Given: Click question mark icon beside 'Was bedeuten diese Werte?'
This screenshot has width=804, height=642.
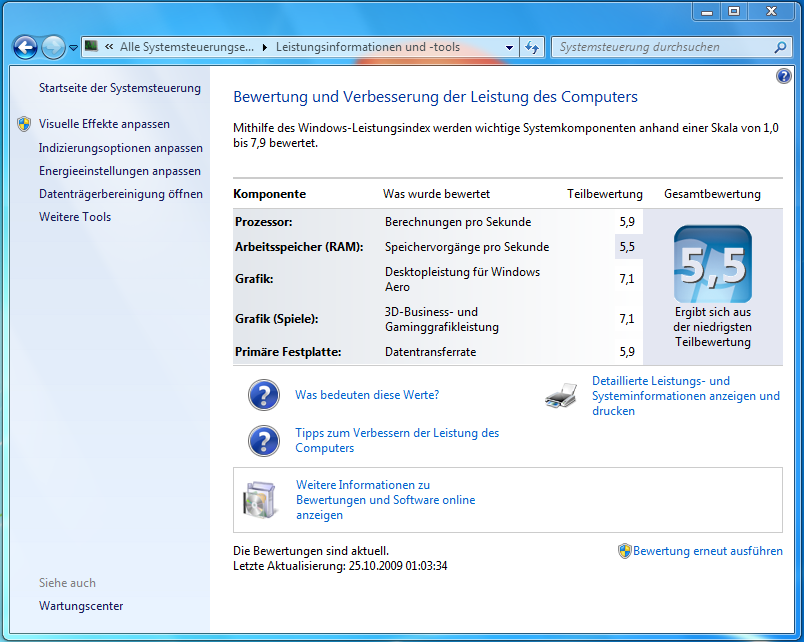Looking at the screenshot, I should click(x=263, y=396).
